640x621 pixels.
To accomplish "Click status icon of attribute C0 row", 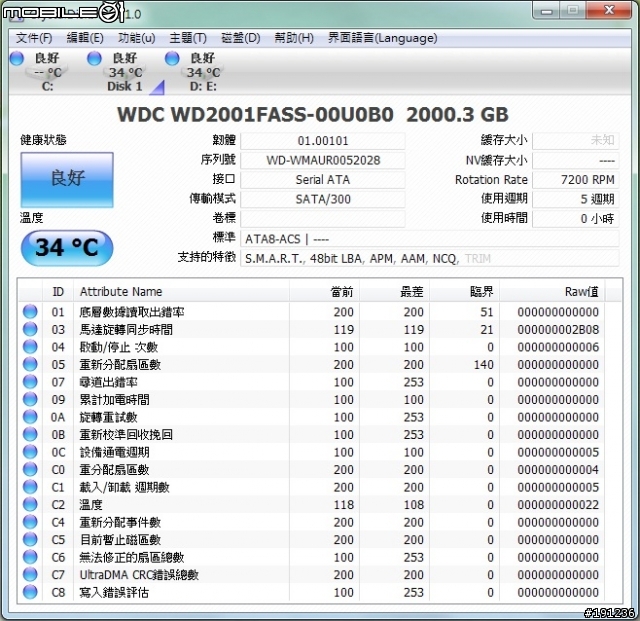I will [x=30, y=470].
